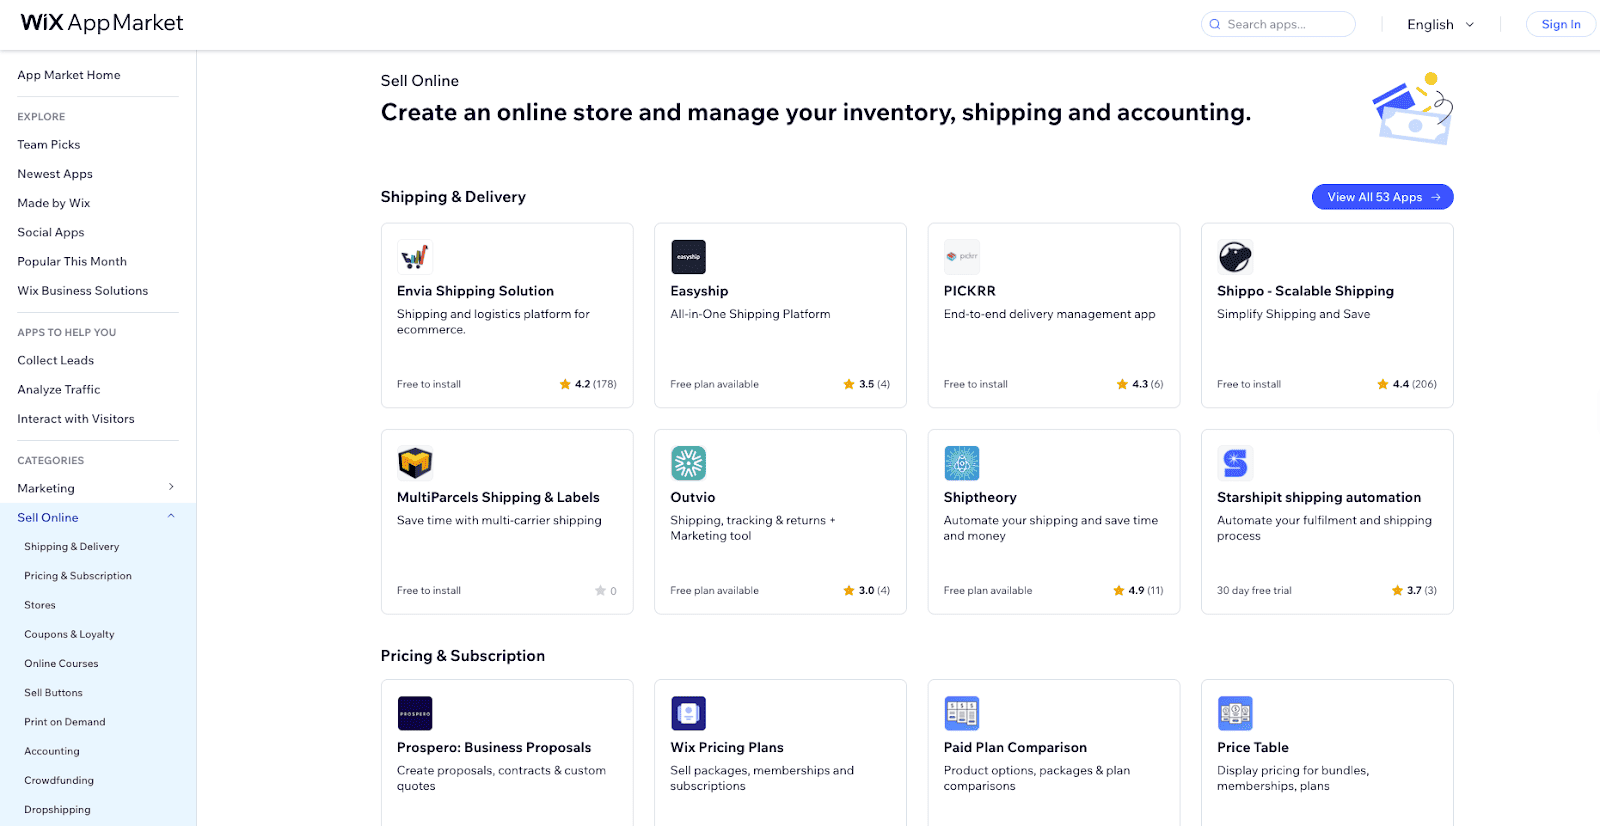Open the Envia Shipping Solution title

[475, 291]
